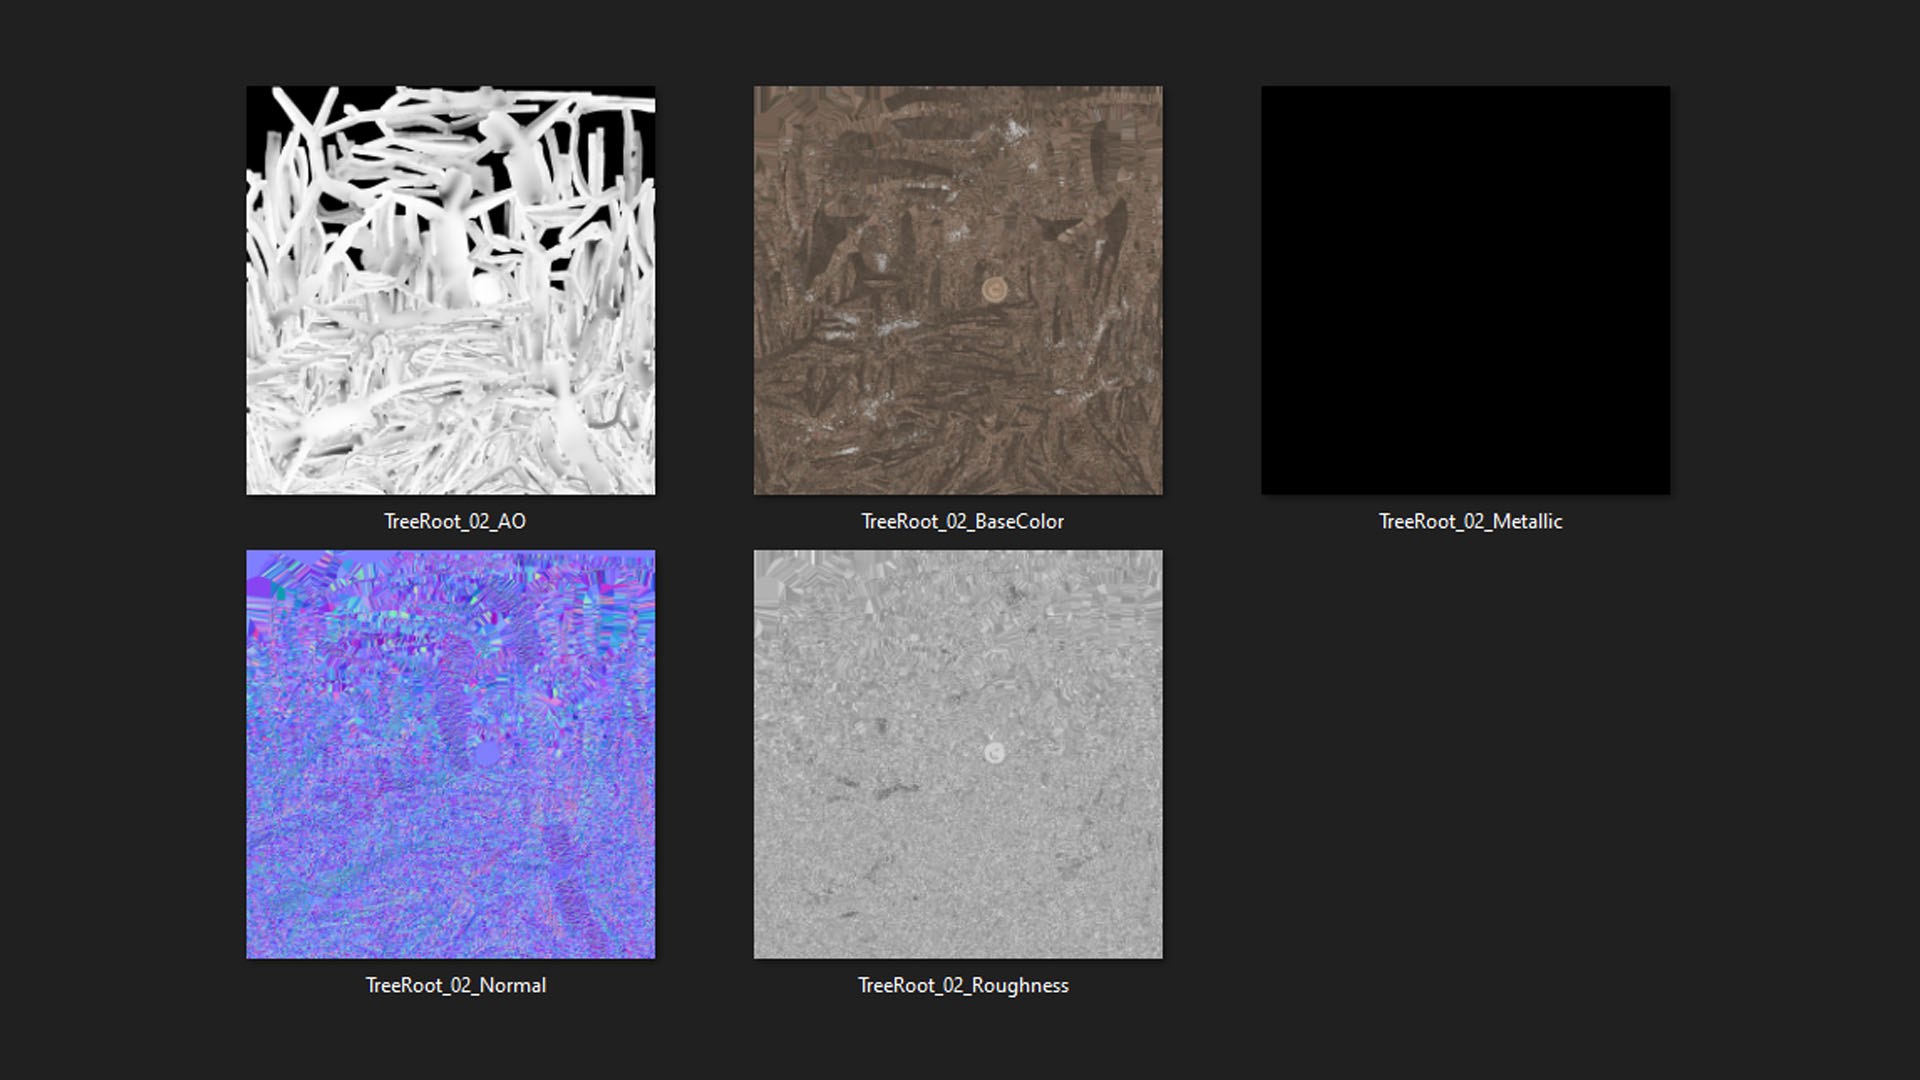Viewport: 1920px width, 1080px height.
Task: Select the TreeRoot_02_AO texture thumbnail
Action: tap(450, 290)
